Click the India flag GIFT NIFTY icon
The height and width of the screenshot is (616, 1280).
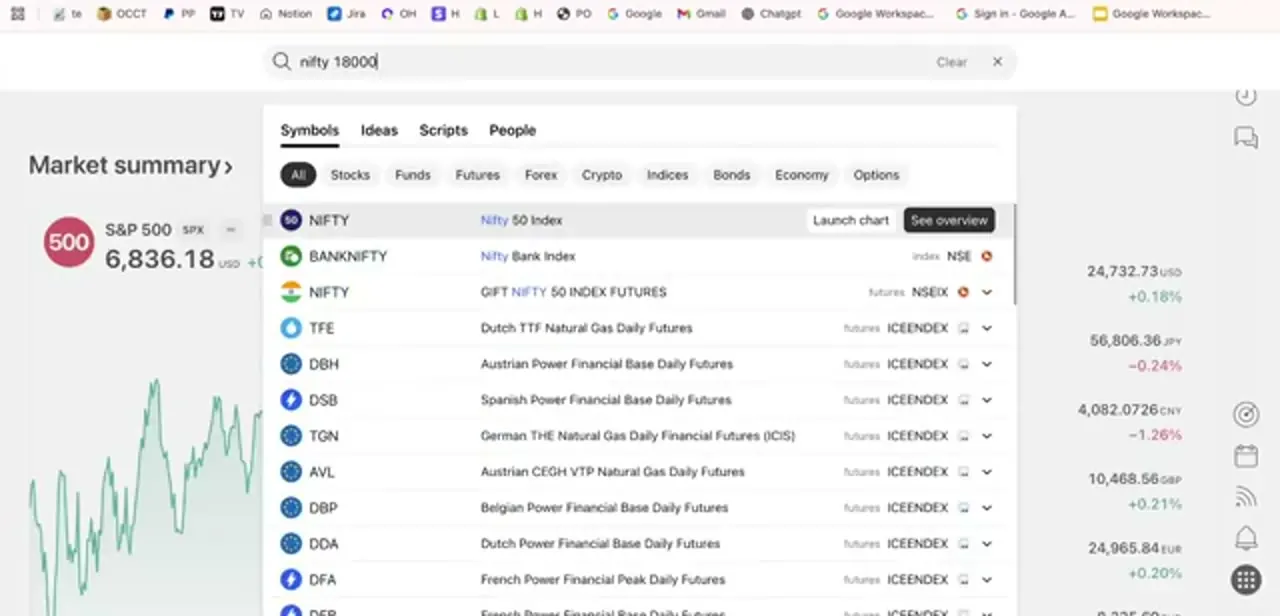[291, 292]
